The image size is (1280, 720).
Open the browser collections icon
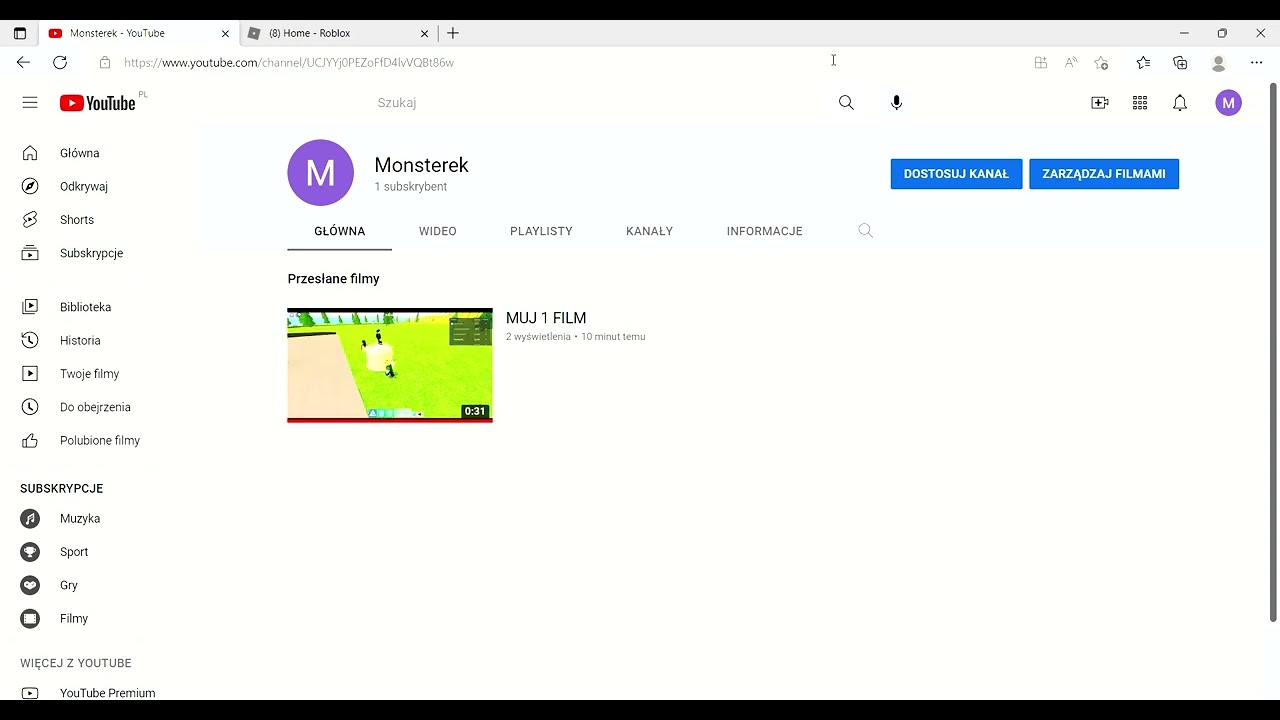click(1180, 62)
